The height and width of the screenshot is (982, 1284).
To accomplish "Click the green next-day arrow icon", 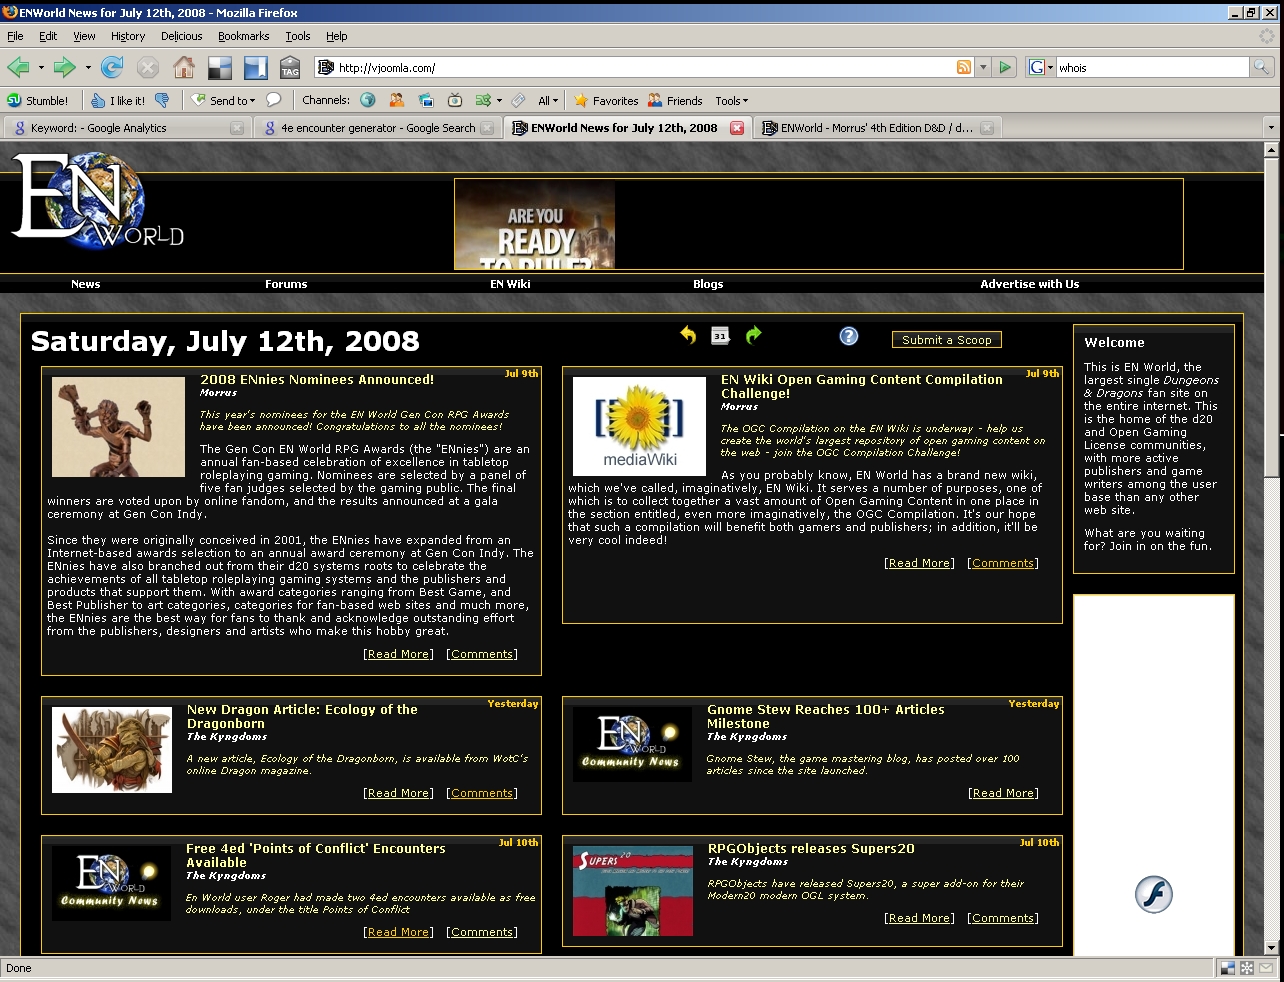I will (x=753, y=335).
